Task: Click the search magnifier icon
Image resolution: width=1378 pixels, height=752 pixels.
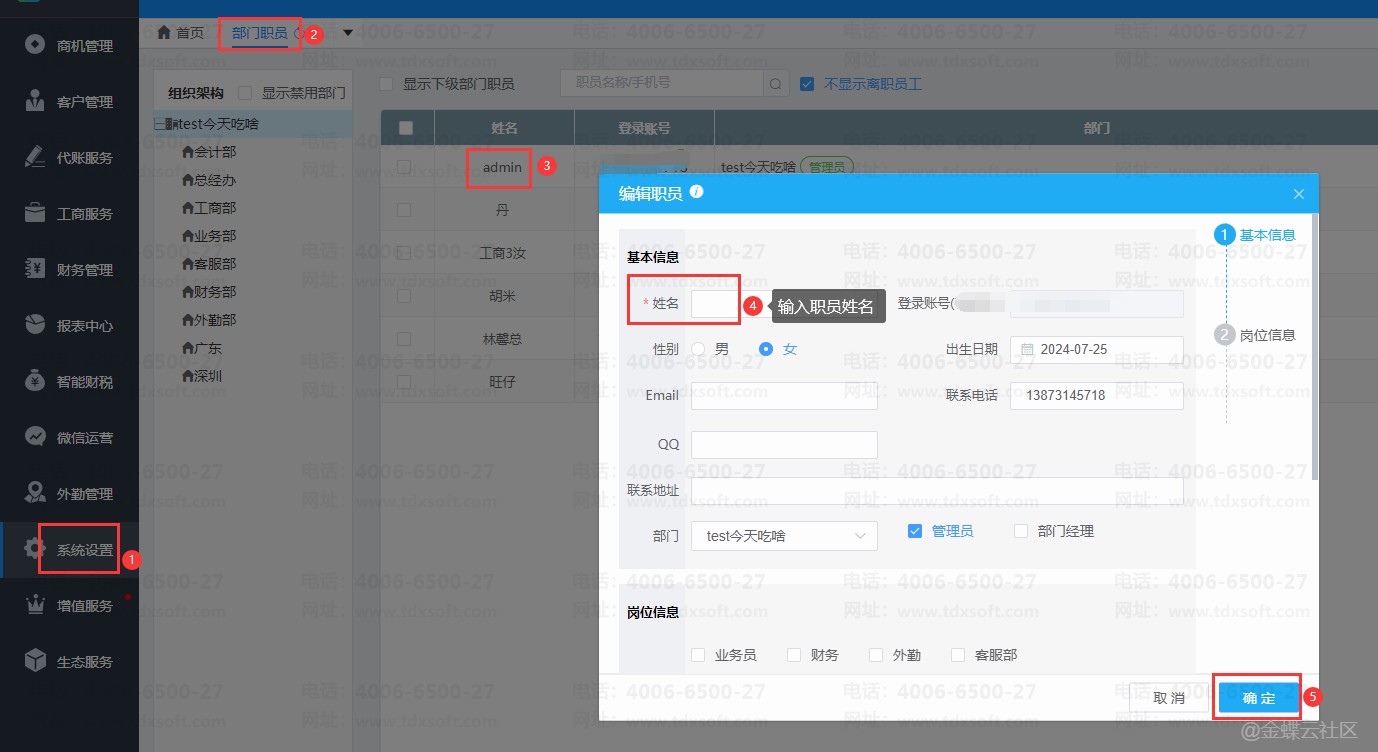Action: tap(776, 84)
